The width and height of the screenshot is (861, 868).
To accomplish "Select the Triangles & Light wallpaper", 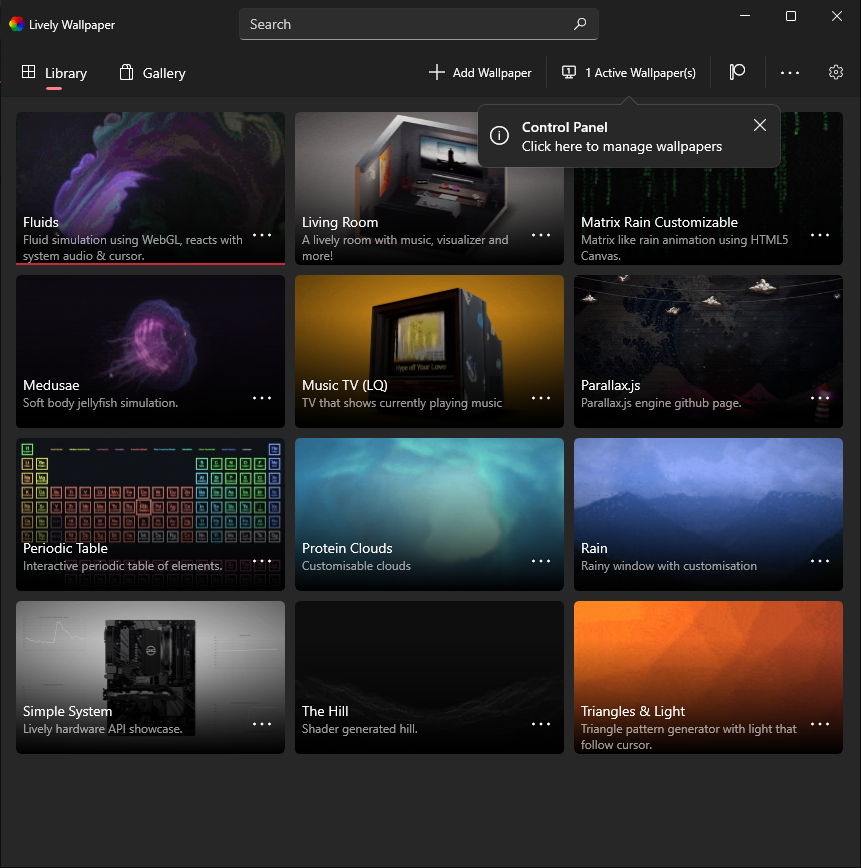I will point(708,678).
